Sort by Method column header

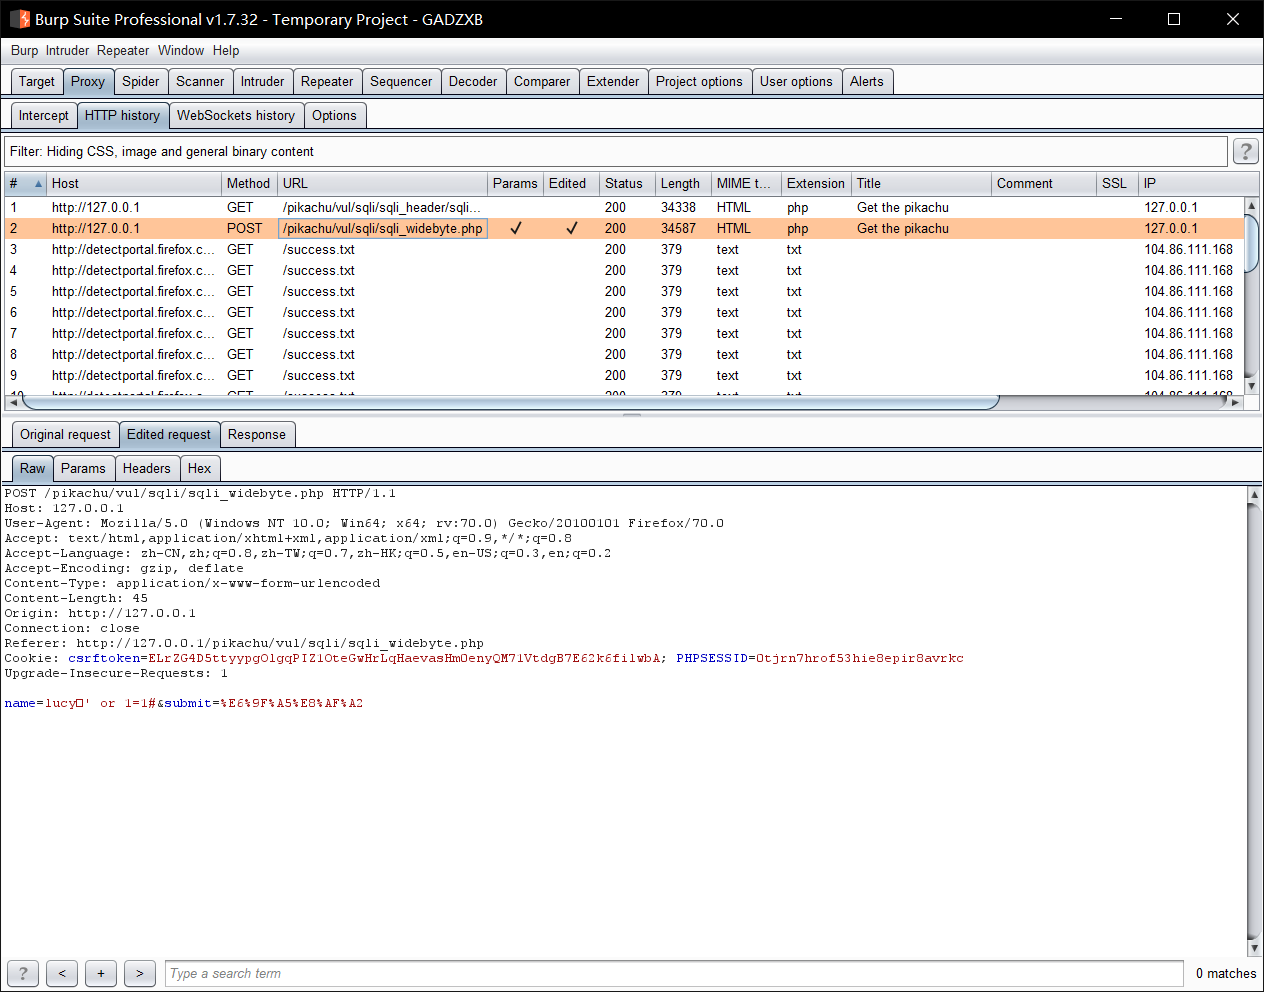[249, 184]
